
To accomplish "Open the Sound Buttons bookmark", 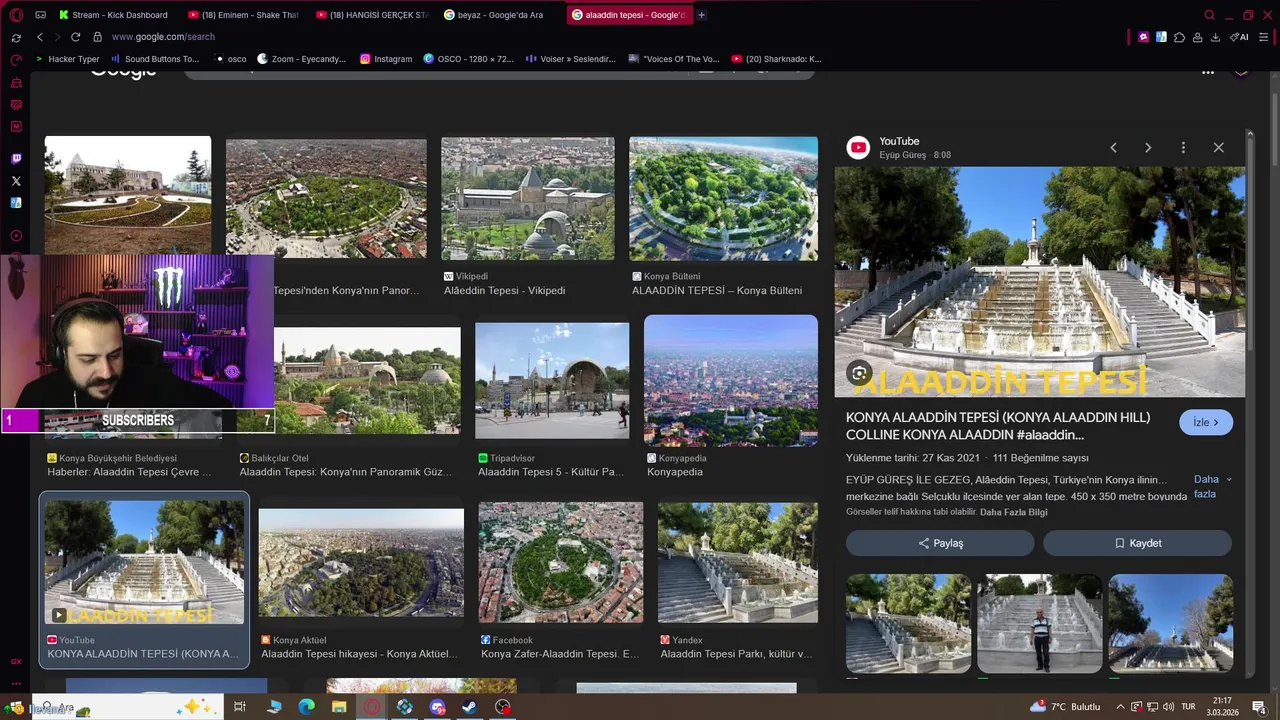I will [154, 59].
